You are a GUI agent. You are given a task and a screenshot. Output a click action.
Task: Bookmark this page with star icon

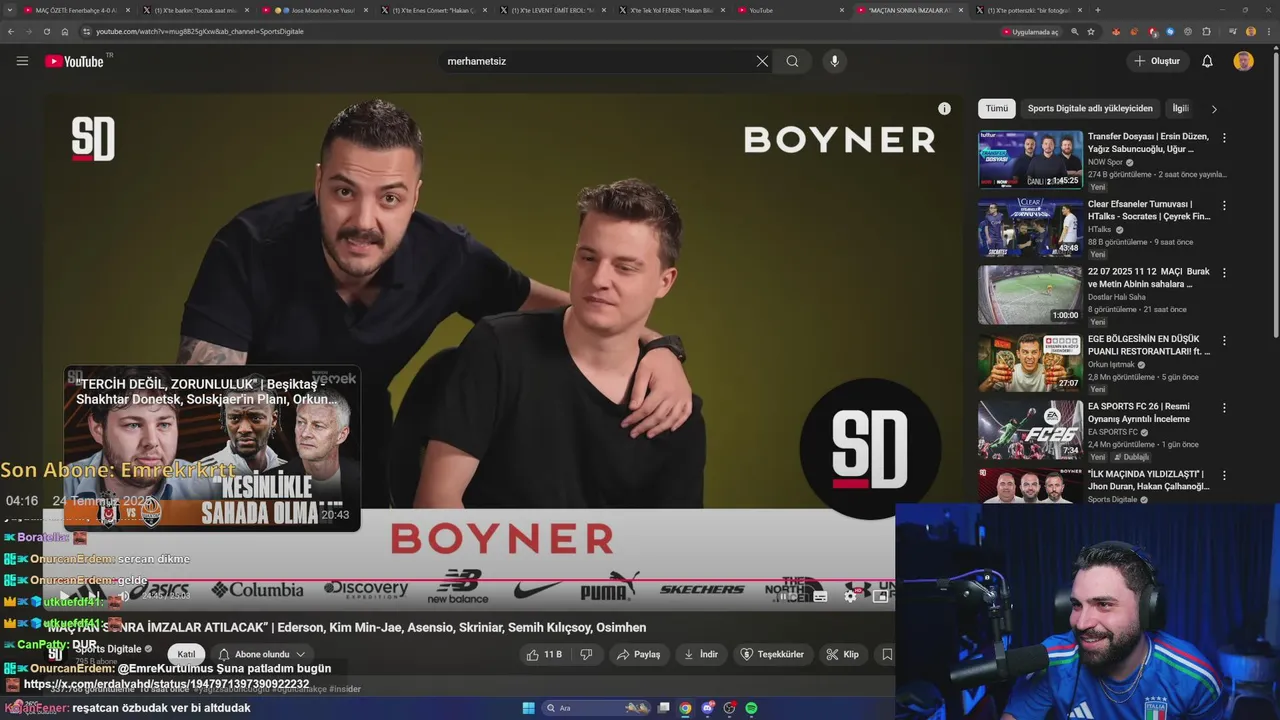[x=1091, y=32]
